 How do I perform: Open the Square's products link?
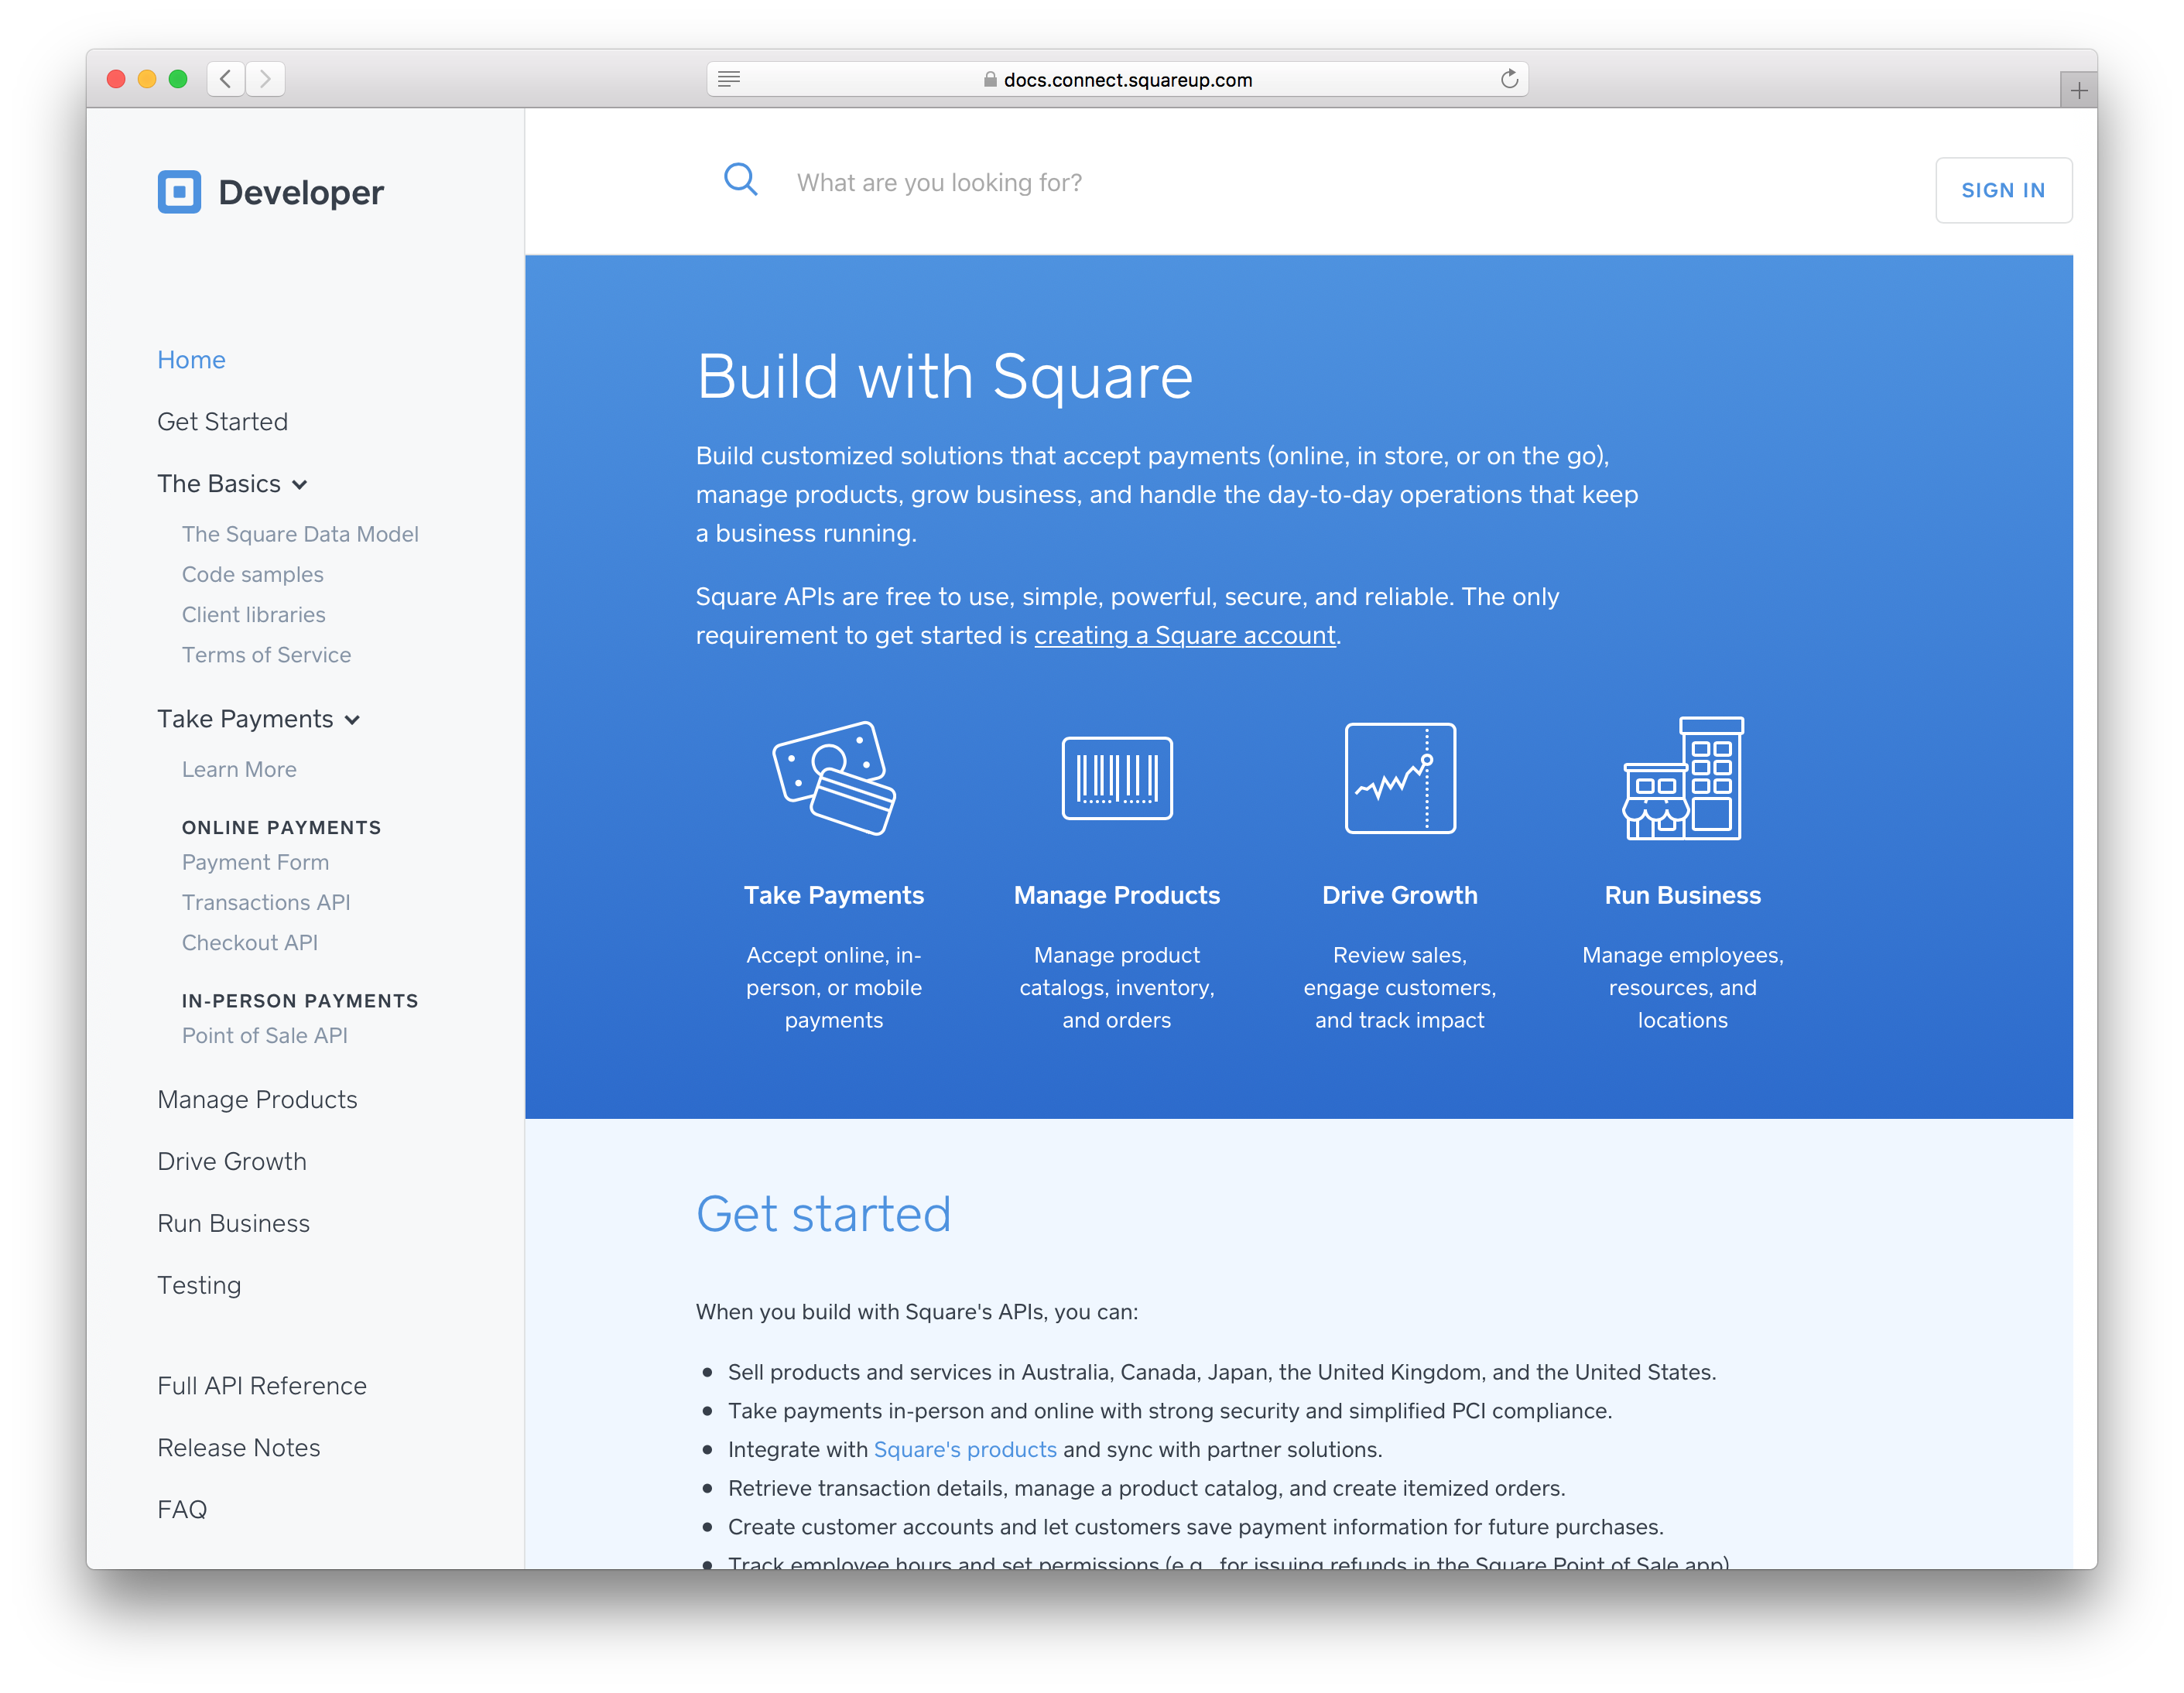(964, 1449)
